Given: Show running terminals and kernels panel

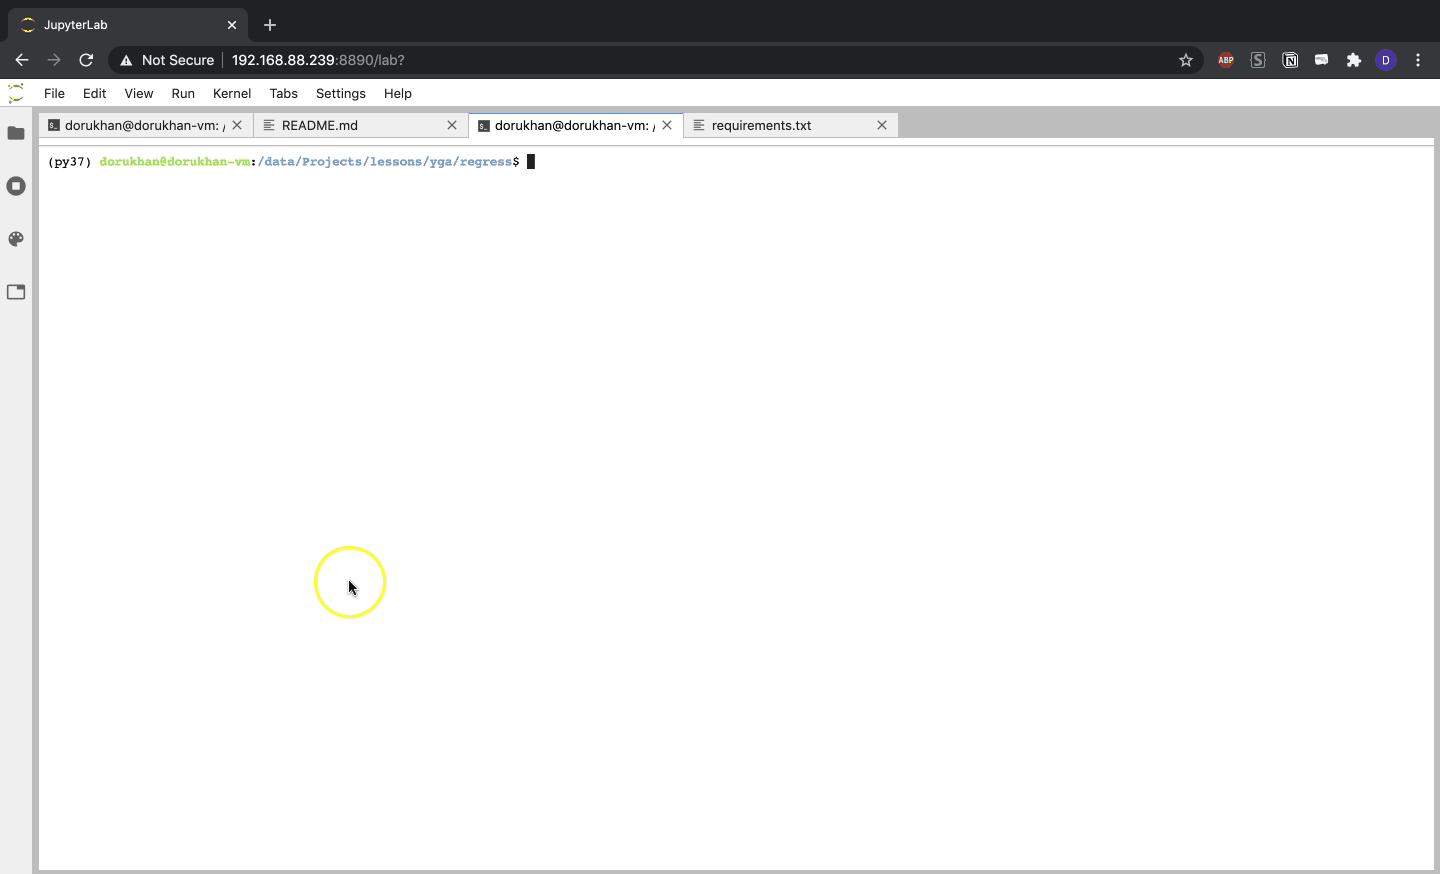Looking at the screenshot, I should [16, 186].
